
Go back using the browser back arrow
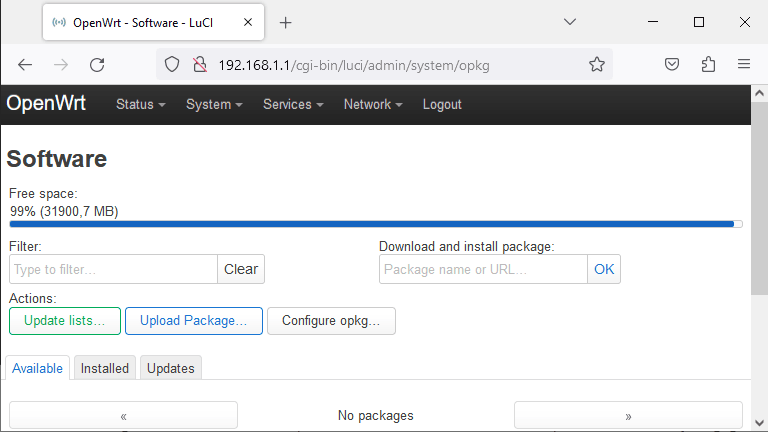coord(25,65)
